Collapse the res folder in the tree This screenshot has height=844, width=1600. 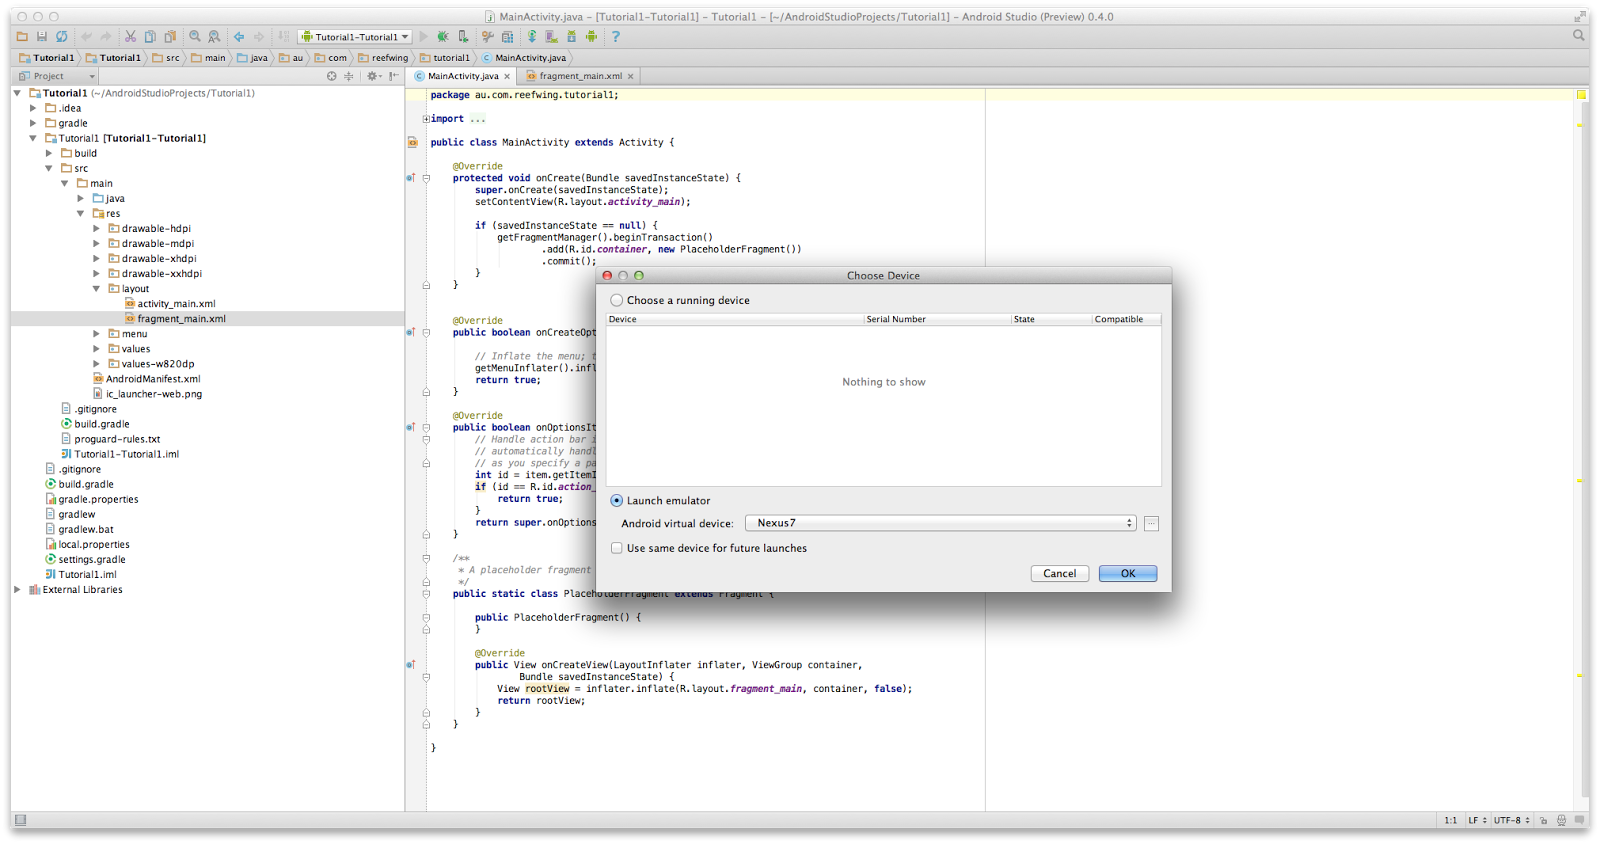pos(81,213)
